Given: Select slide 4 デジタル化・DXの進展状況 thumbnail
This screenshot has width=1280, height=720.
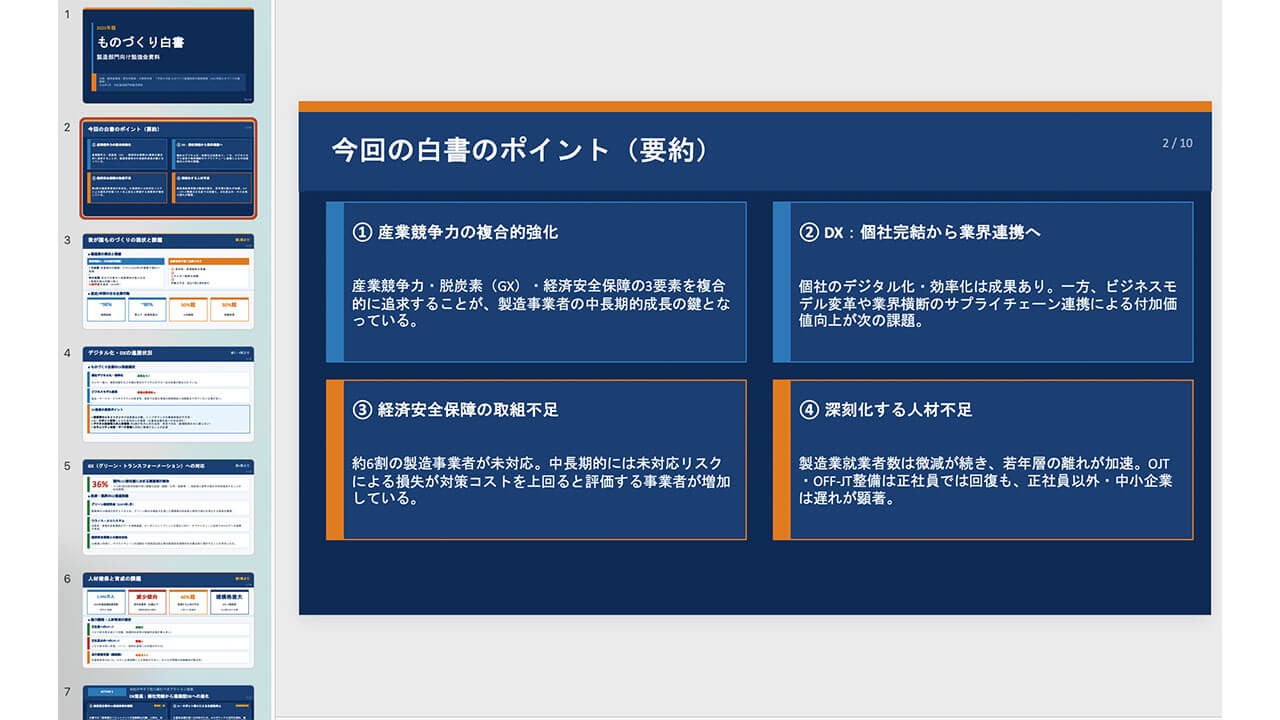Looking at the screenshot, I should tap(169, 397).
